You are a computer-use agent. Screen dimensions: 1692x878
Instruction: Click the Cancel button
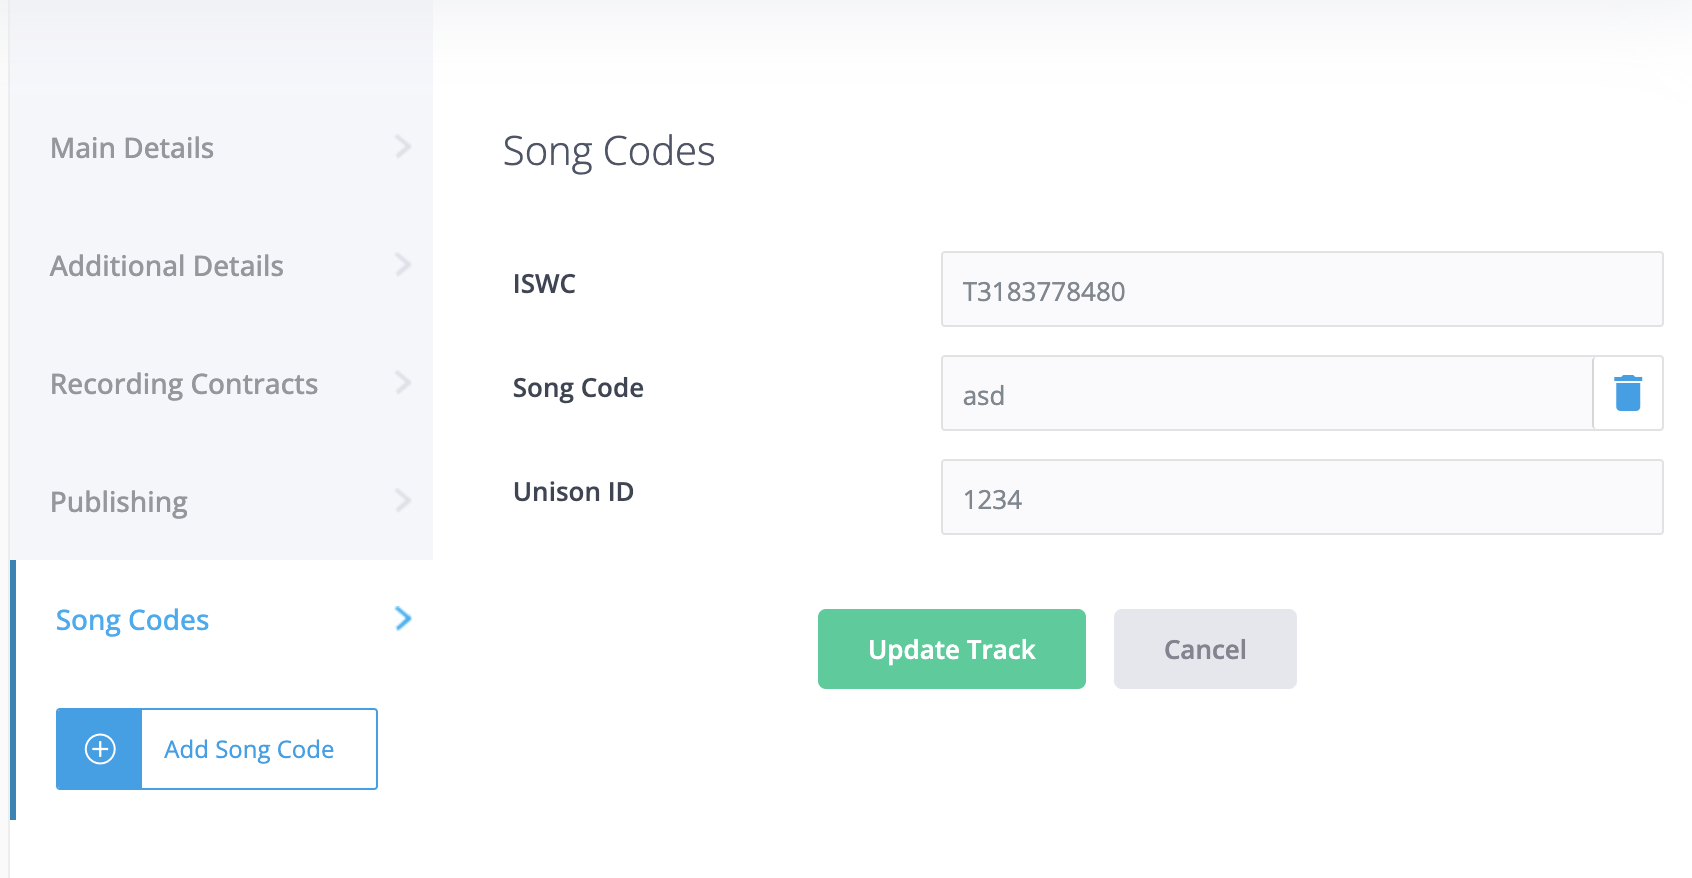pyautogui.click(x=1204, y=649)
